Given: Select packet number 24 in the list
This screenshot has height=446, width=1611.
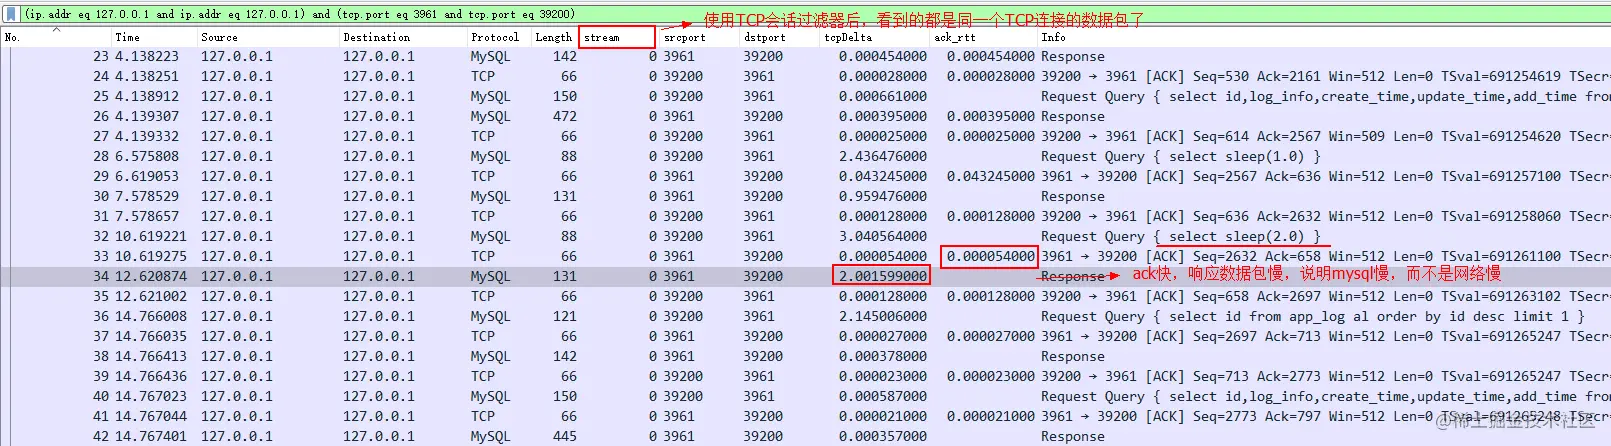Looking at the screenshot, I should (x=805, y=76).
